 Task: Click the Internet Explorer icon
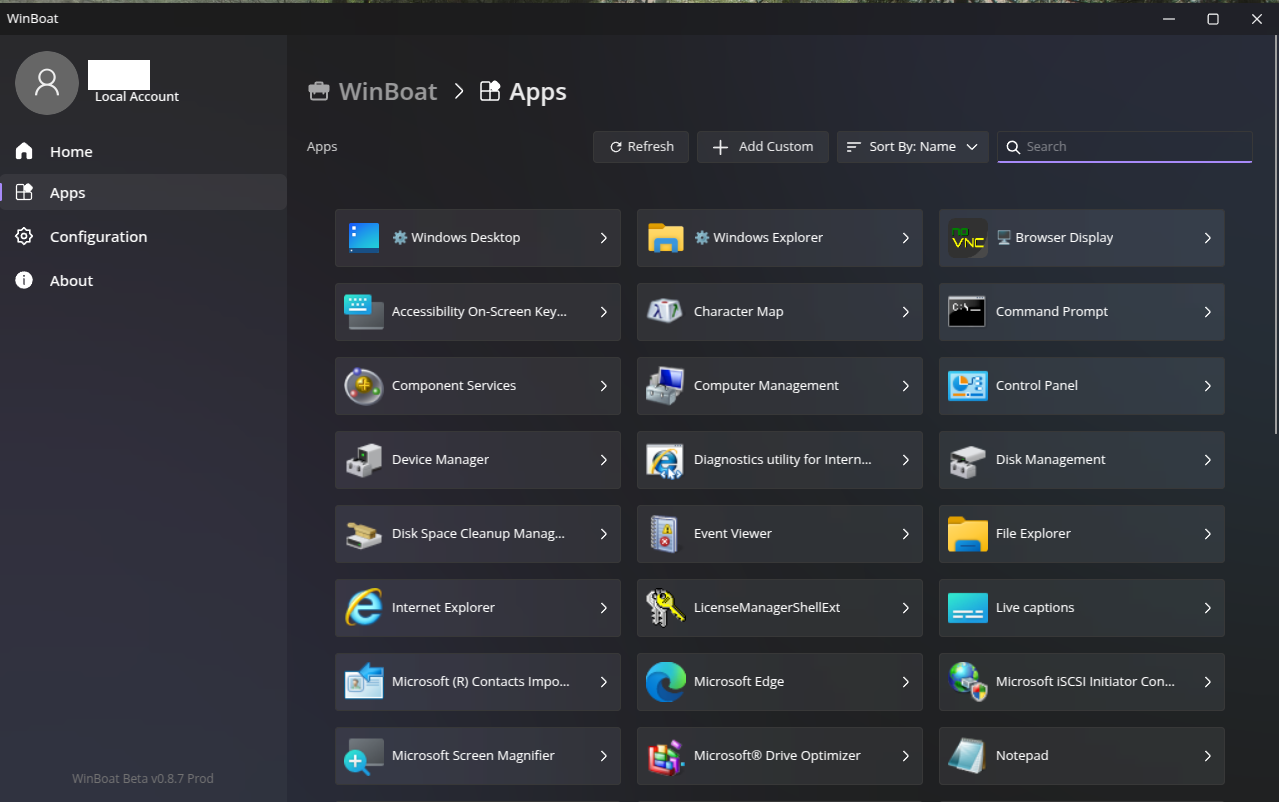pyautogui.click(x=364, y=608)
